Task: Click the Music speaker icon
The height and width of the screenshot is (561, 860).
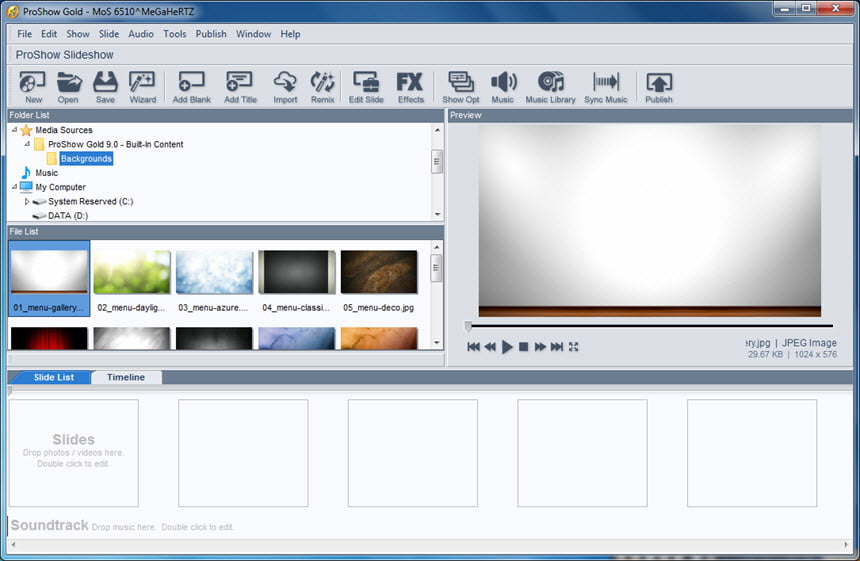Action: coord(503,87)
